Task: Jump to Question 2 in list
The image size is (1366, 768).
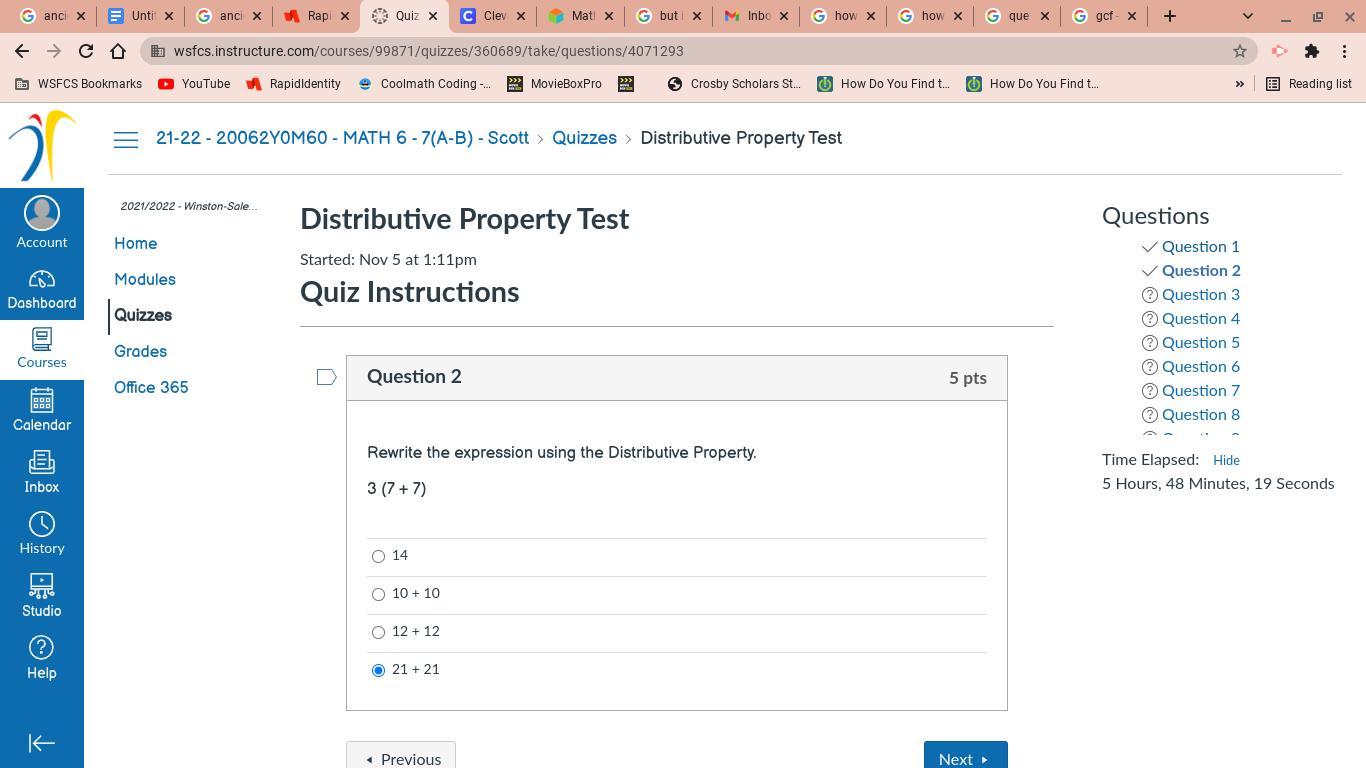Action: [x=1201, y=271]
